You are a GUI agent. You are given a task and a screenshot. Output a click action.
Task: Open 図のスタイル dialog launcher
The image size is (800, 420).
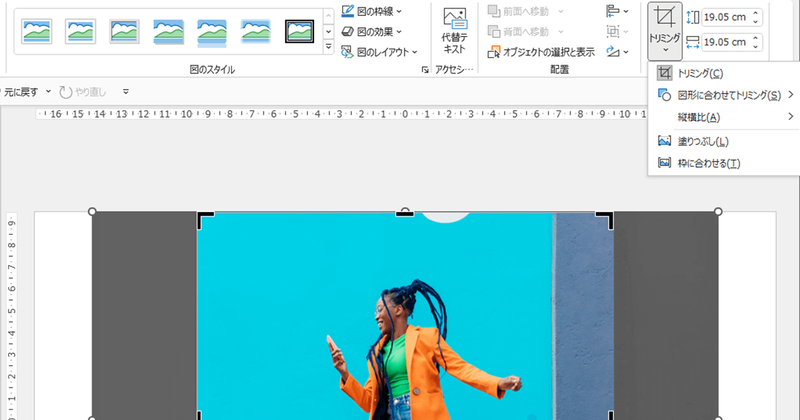click(425, 70)
